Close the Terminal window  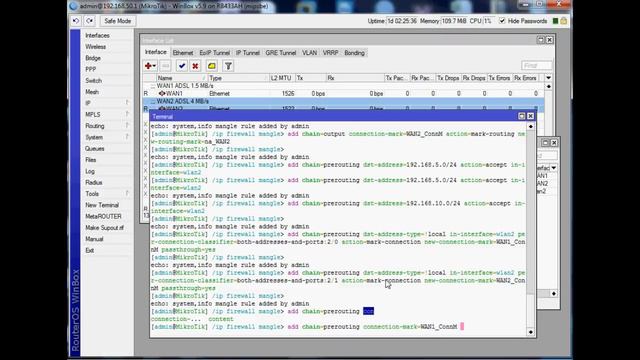[x=530, y=116]
